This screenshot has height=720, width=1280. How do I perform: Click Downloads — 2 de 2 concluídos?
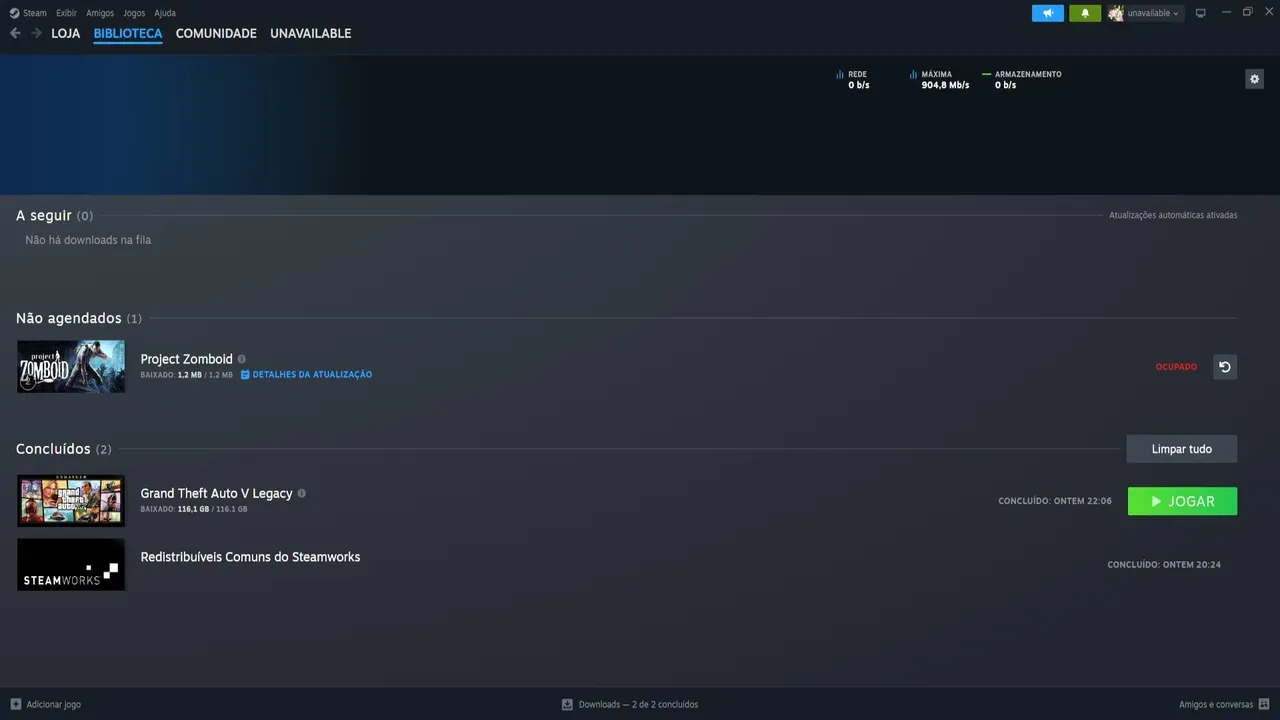tap(638, 704)
